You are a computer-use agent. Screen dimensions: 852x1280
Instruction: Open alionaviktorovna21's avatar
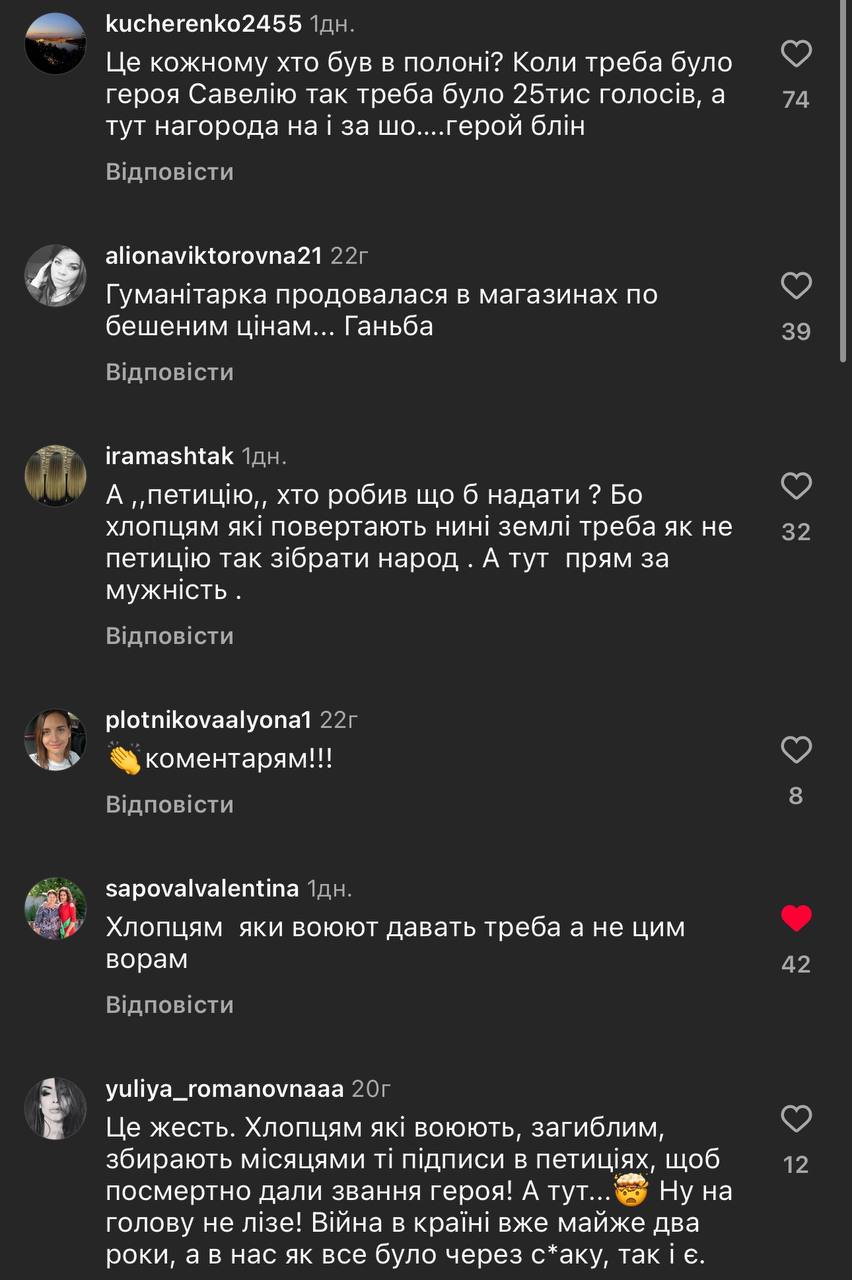click(55, 275)
